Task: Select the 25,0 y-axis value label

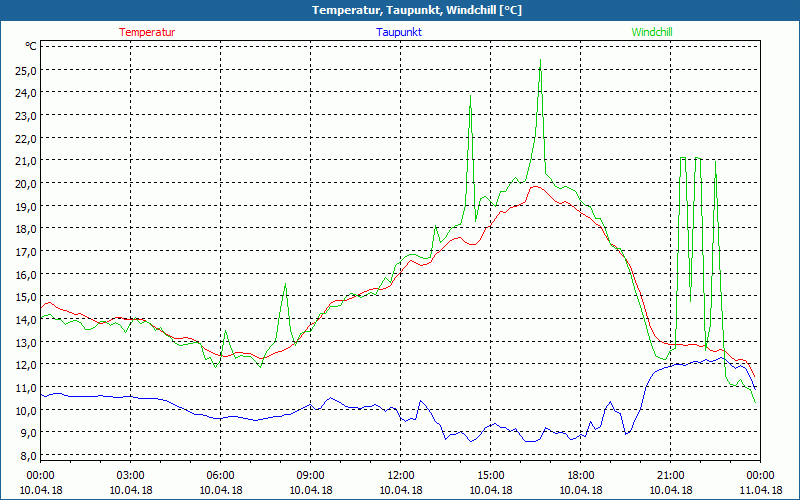Action: (x=24, y=71)
